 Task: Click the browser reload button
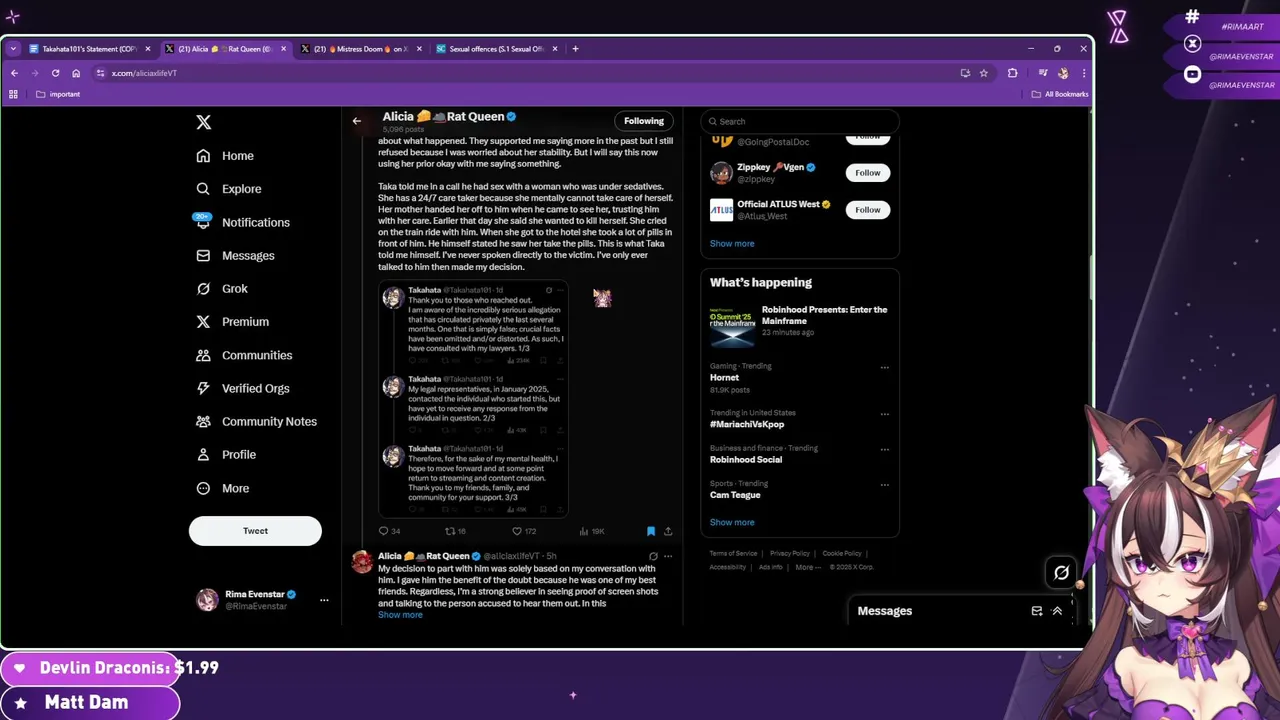(55, 73)
